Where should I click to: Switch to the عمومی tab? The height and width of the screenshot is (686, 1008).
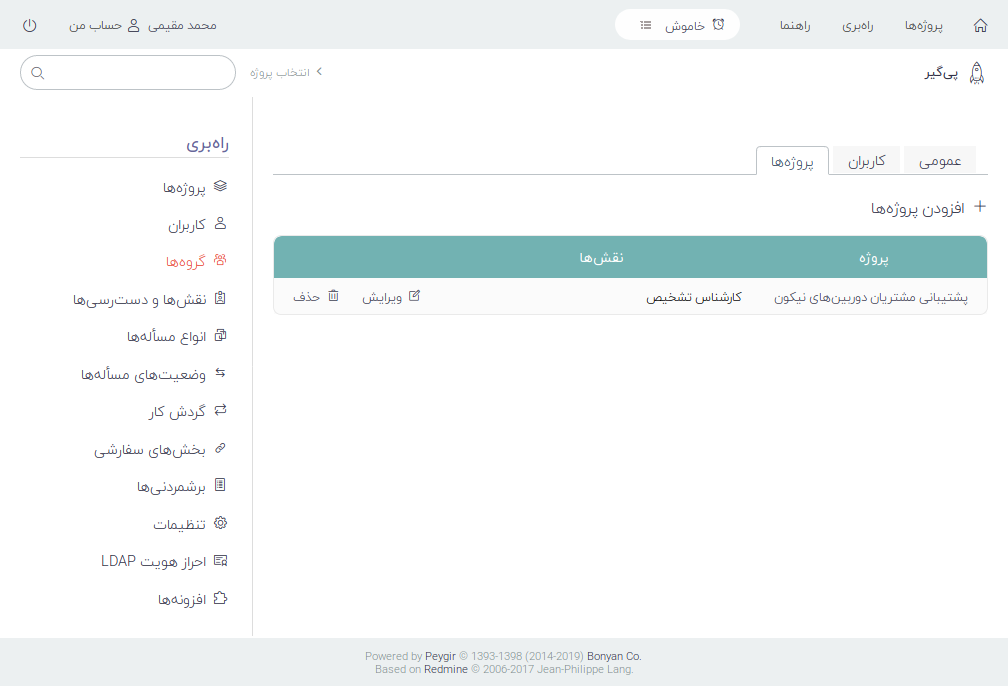pos(940,161)
